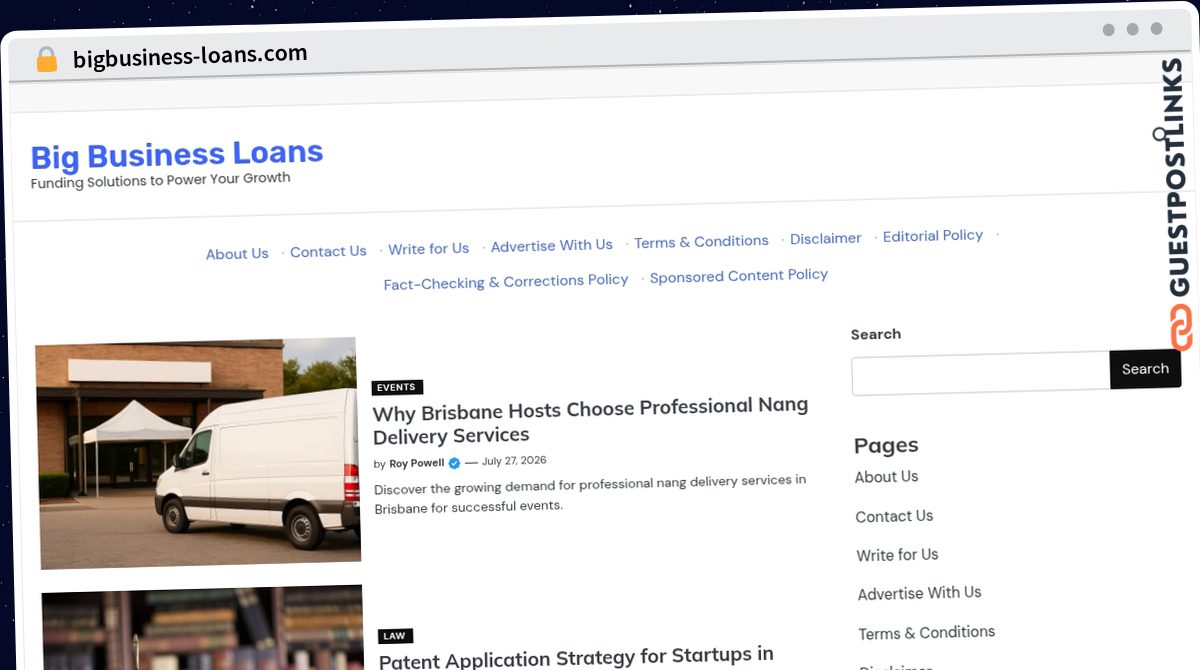The image size is (1200, 670).
Task: Open Sponsored Content Policy link
Action: point(739,276)
